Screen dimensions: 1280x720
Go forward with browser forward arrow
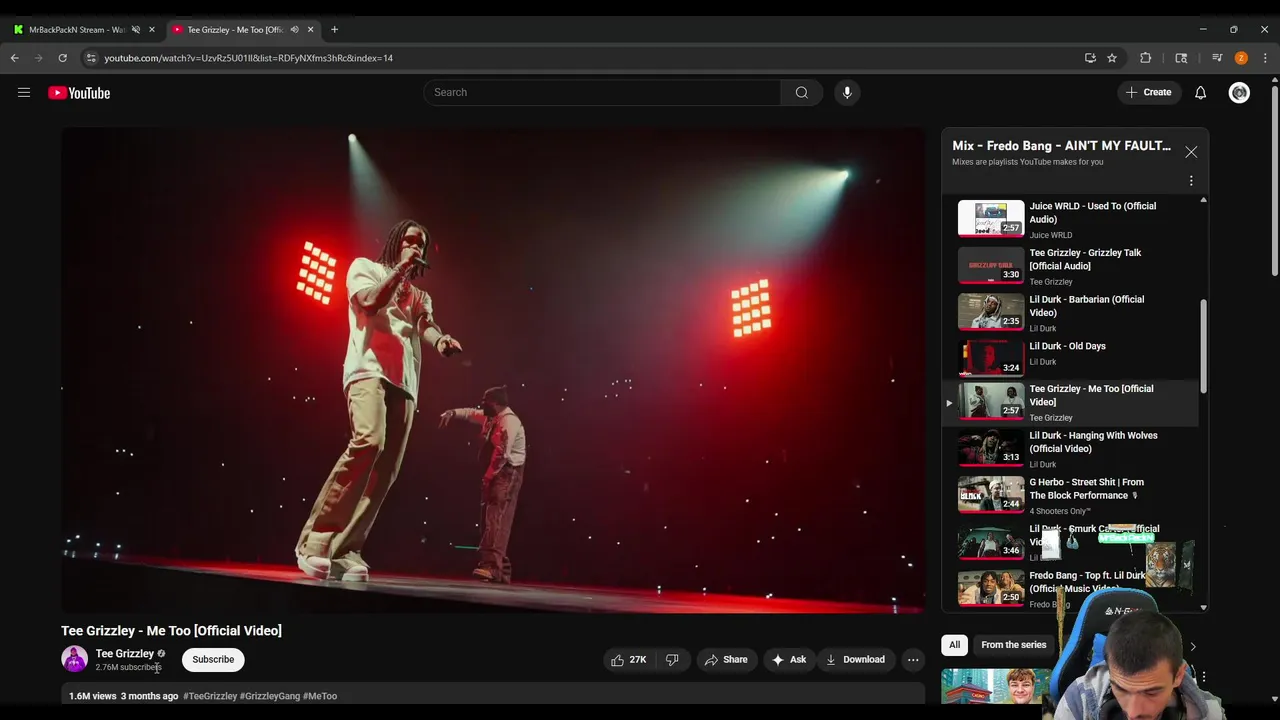tap(39, 58)
